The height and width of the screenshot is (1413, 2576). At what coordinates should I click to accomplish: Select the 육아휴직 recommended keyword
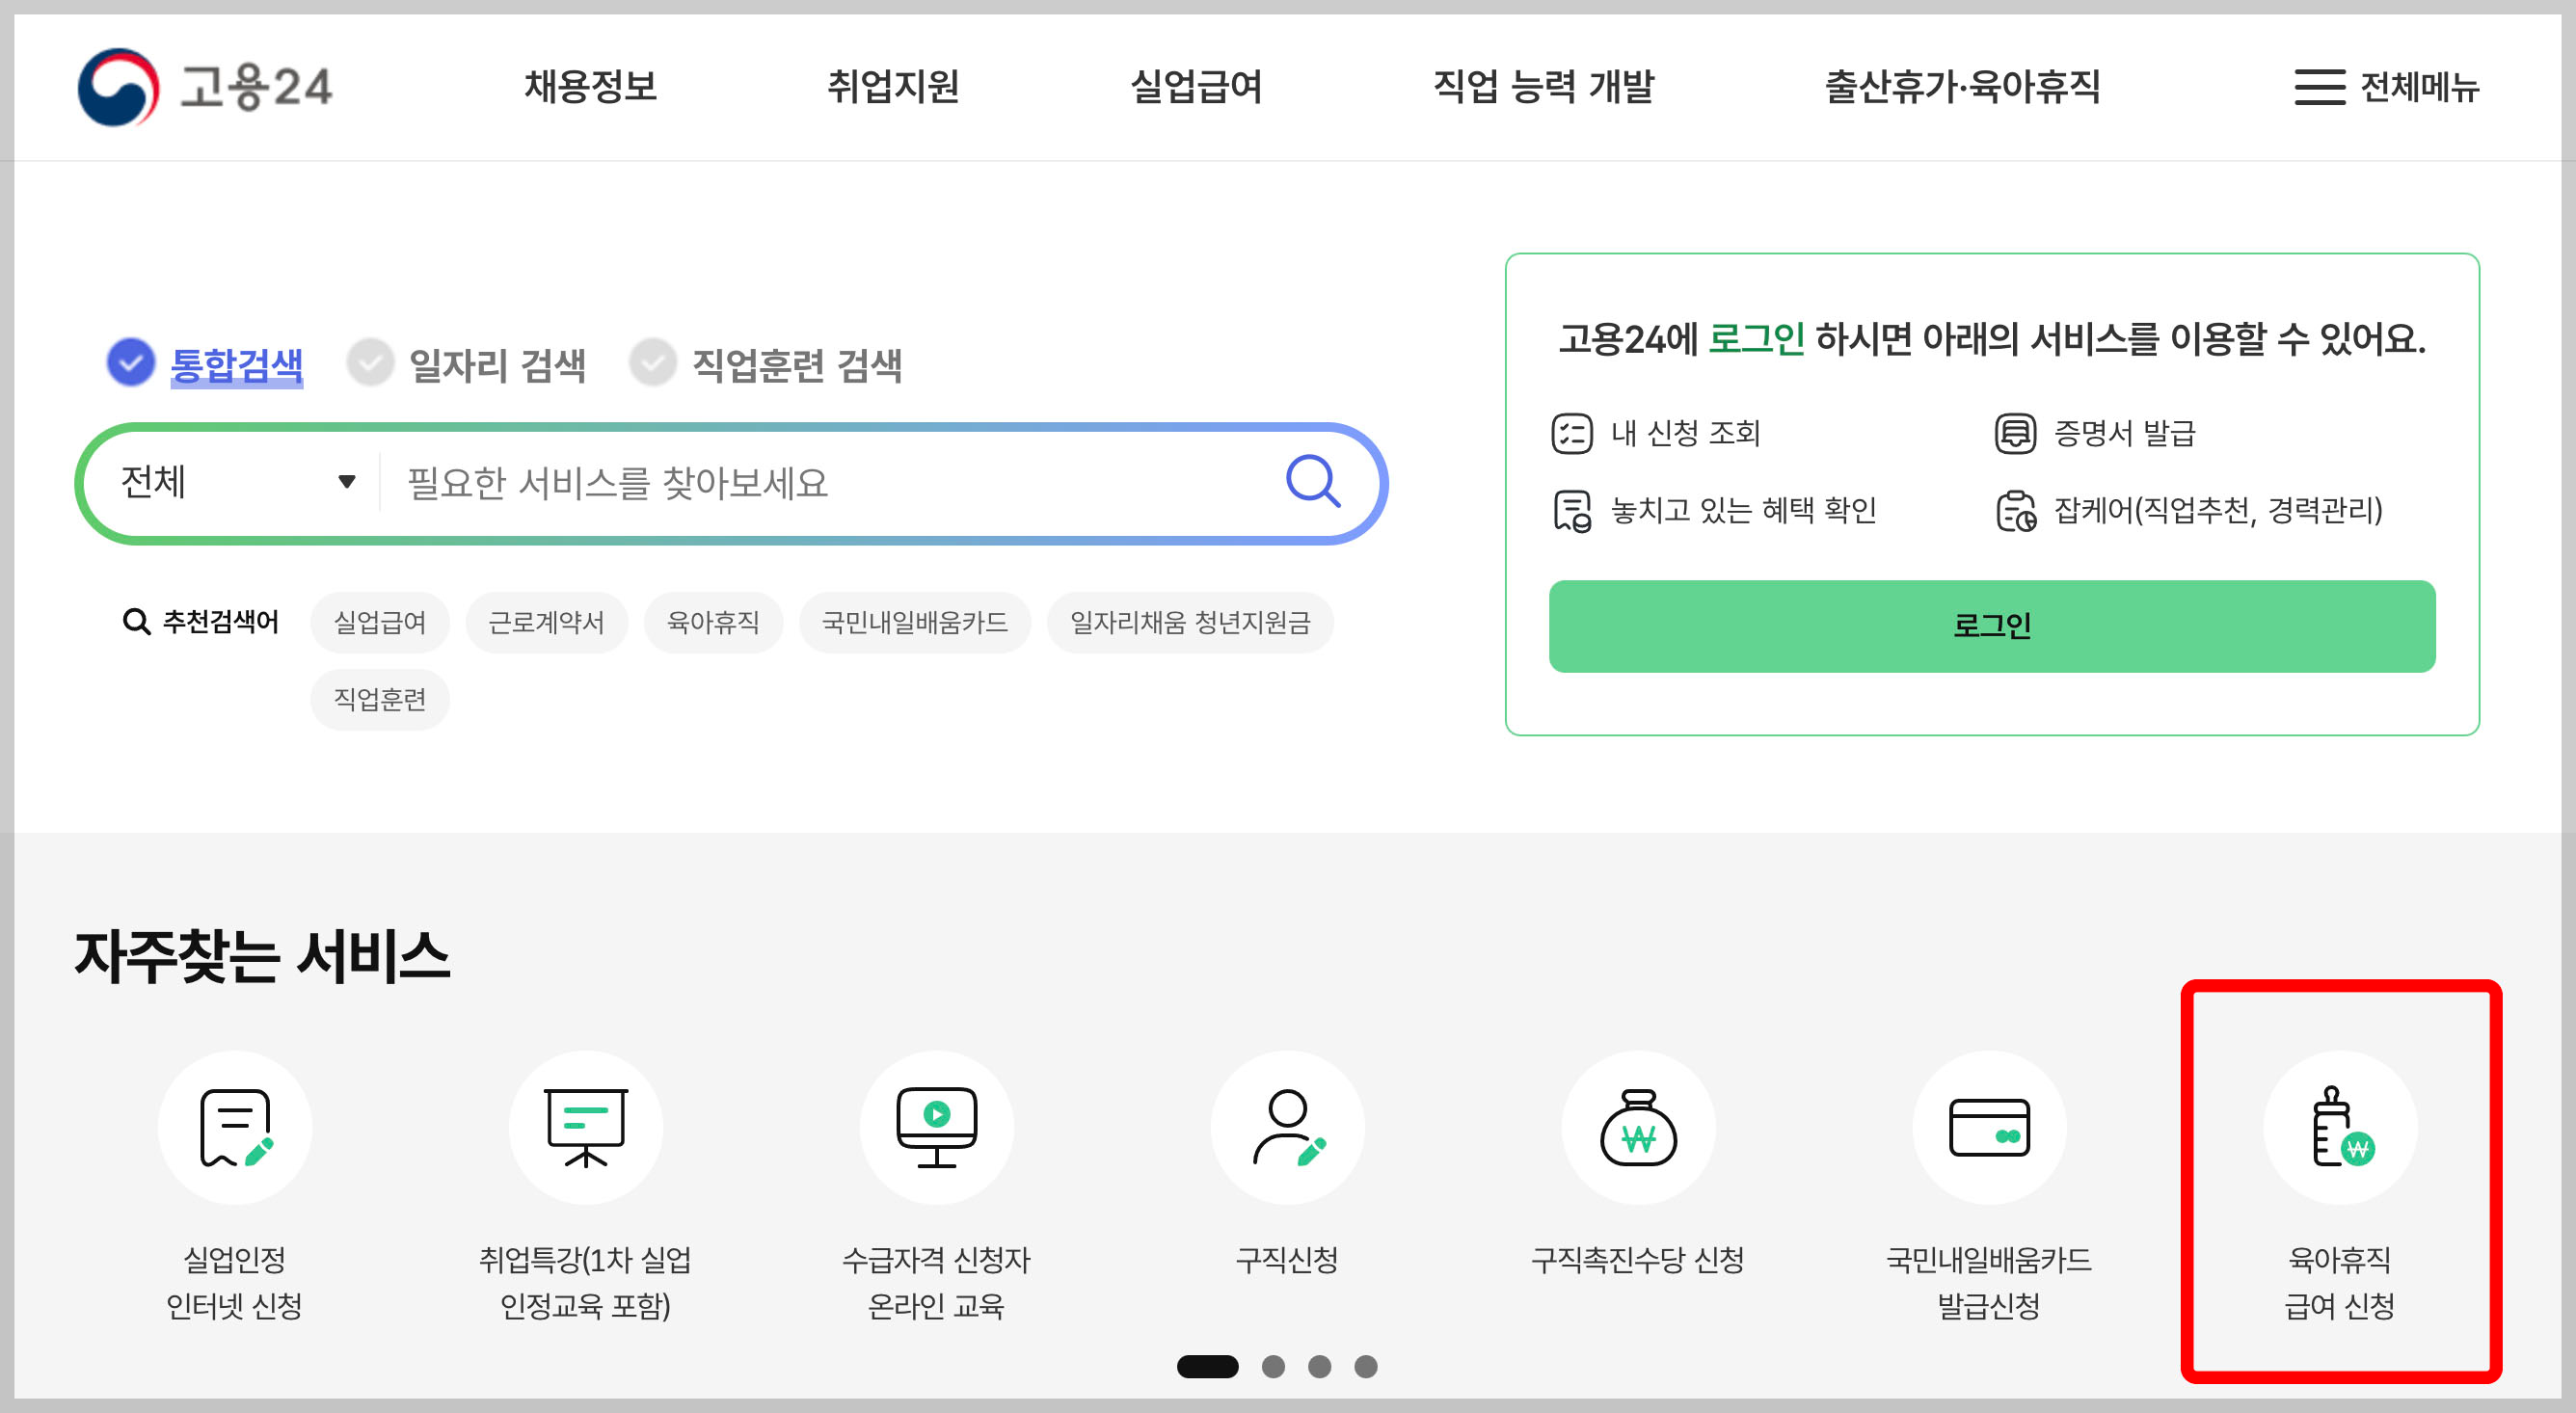713,622
